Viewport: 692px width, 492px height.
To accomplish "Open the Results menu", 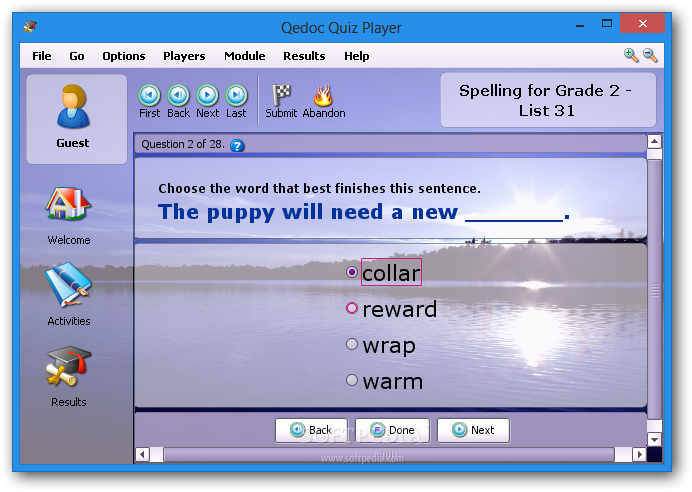I will (x=304, y=56).
